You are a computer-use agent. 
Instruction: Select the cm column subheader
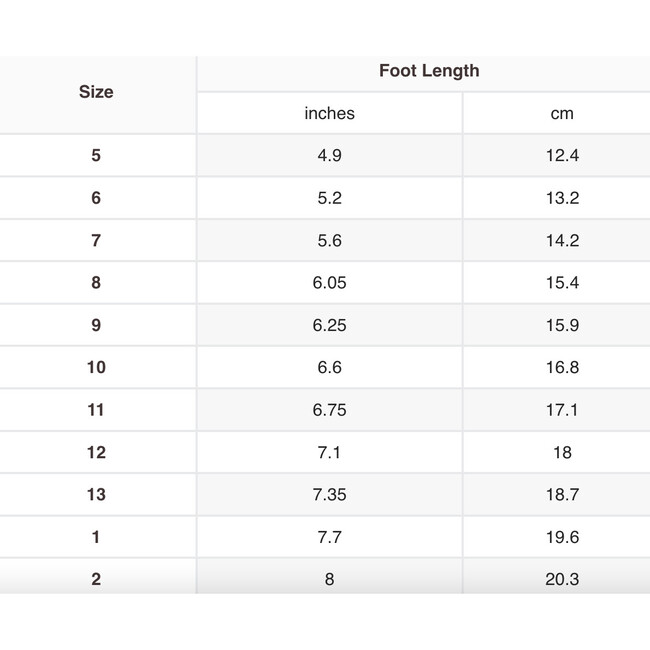tap(562, 113)
